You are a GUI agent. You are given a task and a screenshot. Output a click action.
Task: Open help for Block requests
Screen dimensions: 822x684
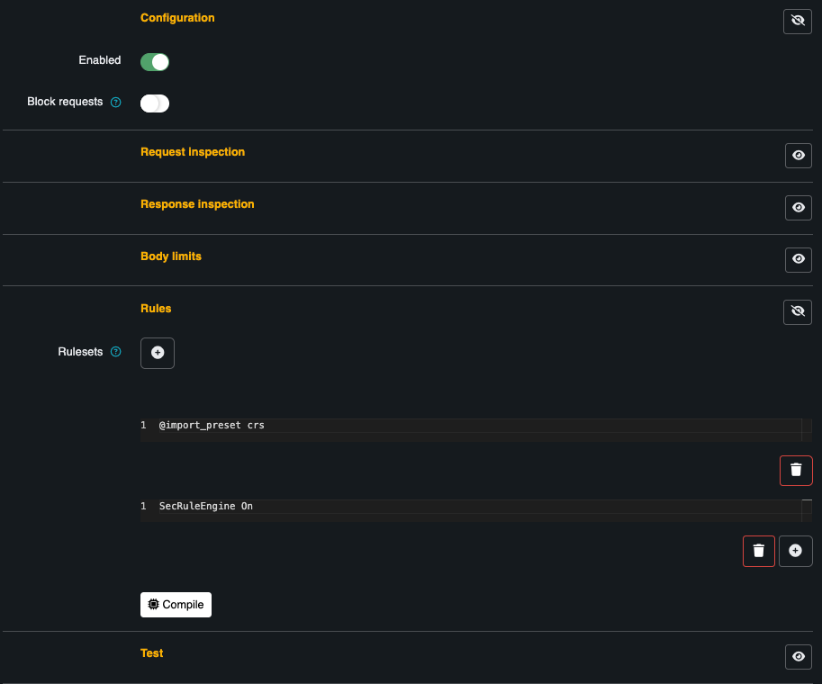point(116,102)
